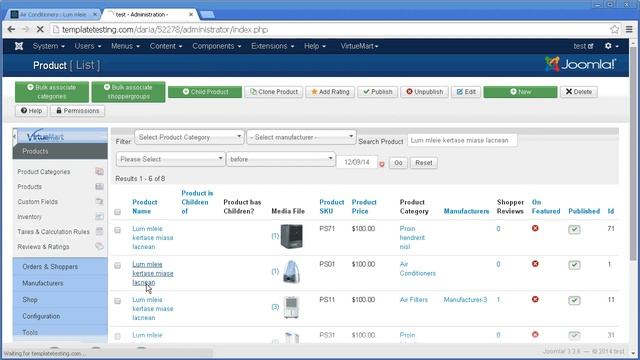
Task: Open the Shop sidebar section
Action: coord(60,300)
